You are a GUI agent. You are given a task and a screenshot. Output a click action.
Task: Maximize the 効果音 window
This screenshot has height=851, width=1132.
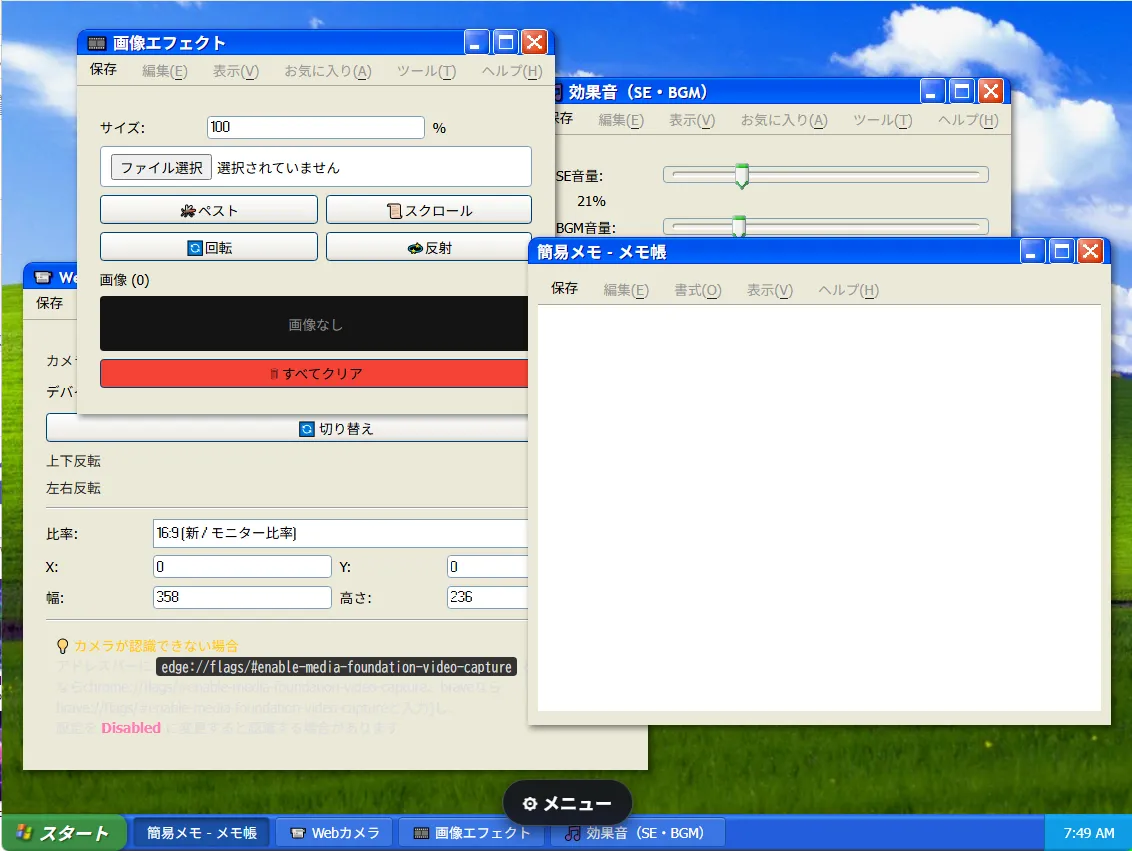pos(962,92)
